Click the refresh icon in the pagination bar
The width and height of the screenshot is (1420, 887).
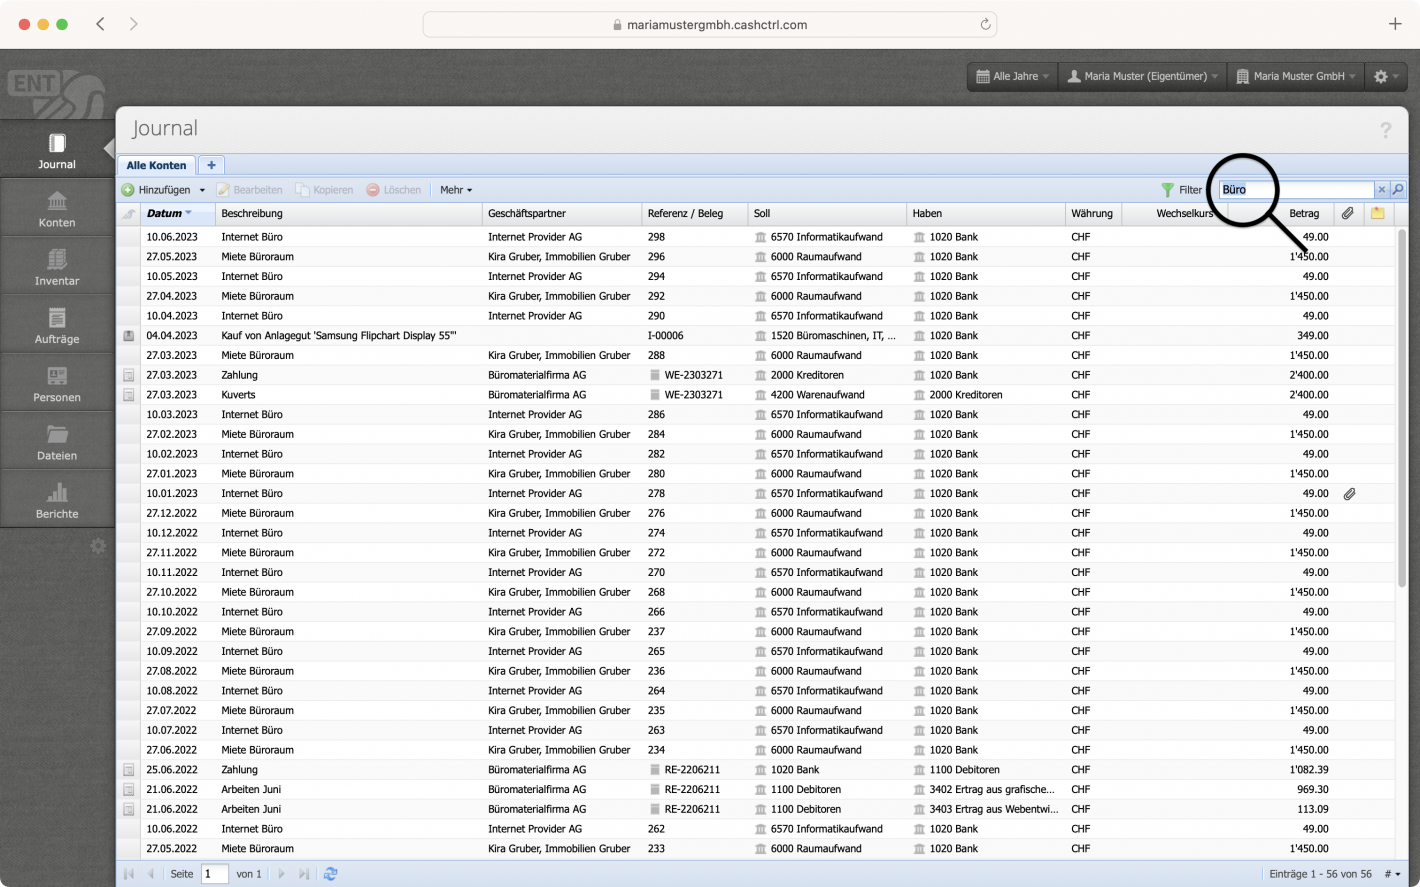click(x=330, y=873)
